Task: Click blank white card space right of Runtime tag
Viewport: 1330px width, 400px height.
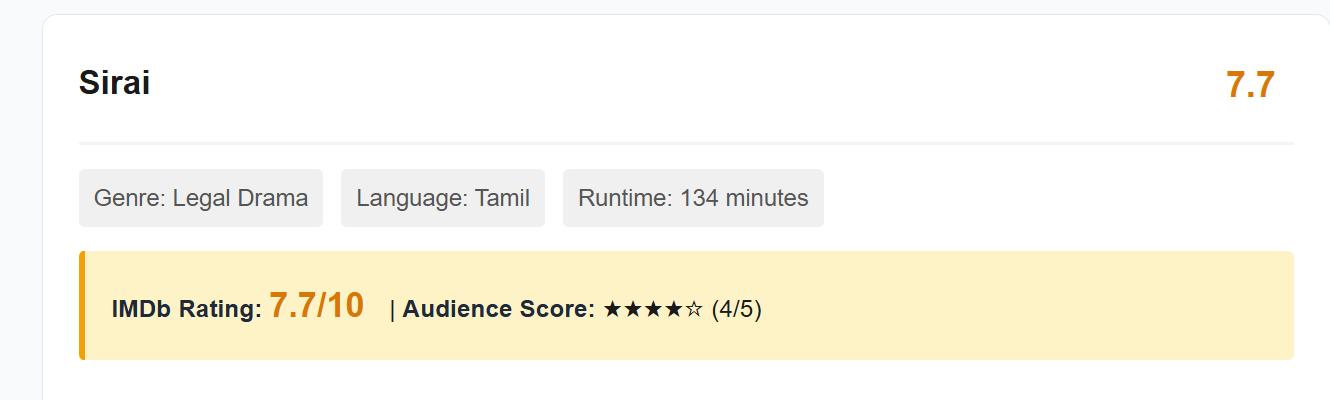Action: (x=1050, y=198)
